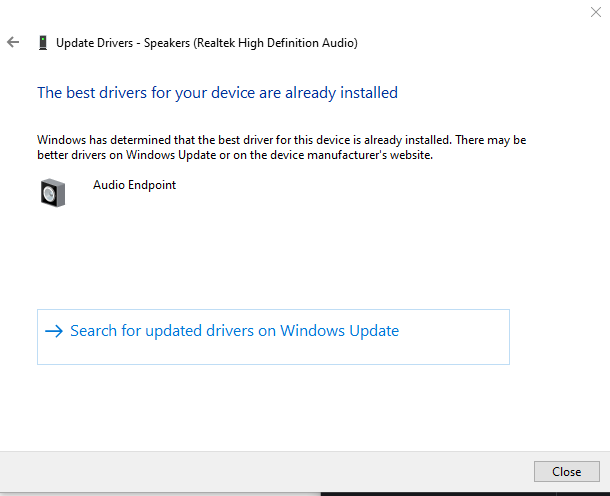Close the dialog with the X button
The width and height of the screenshot is (610, 496).
coord(596,12)
